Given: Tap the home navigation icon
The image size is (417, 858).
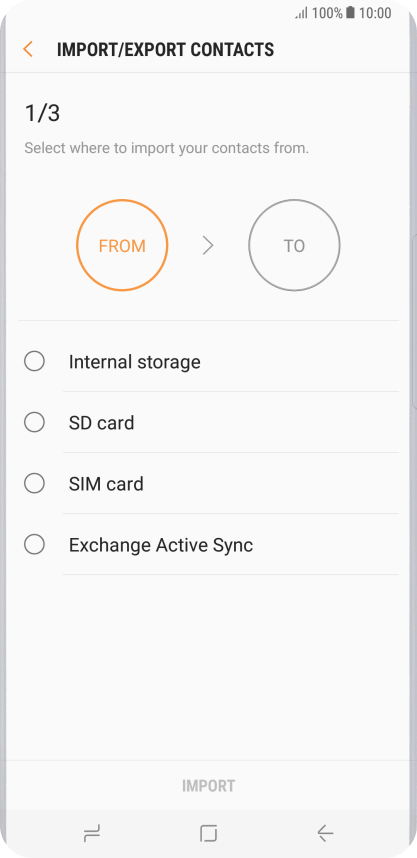Looking at the screenshot, I should click(208, 833).
